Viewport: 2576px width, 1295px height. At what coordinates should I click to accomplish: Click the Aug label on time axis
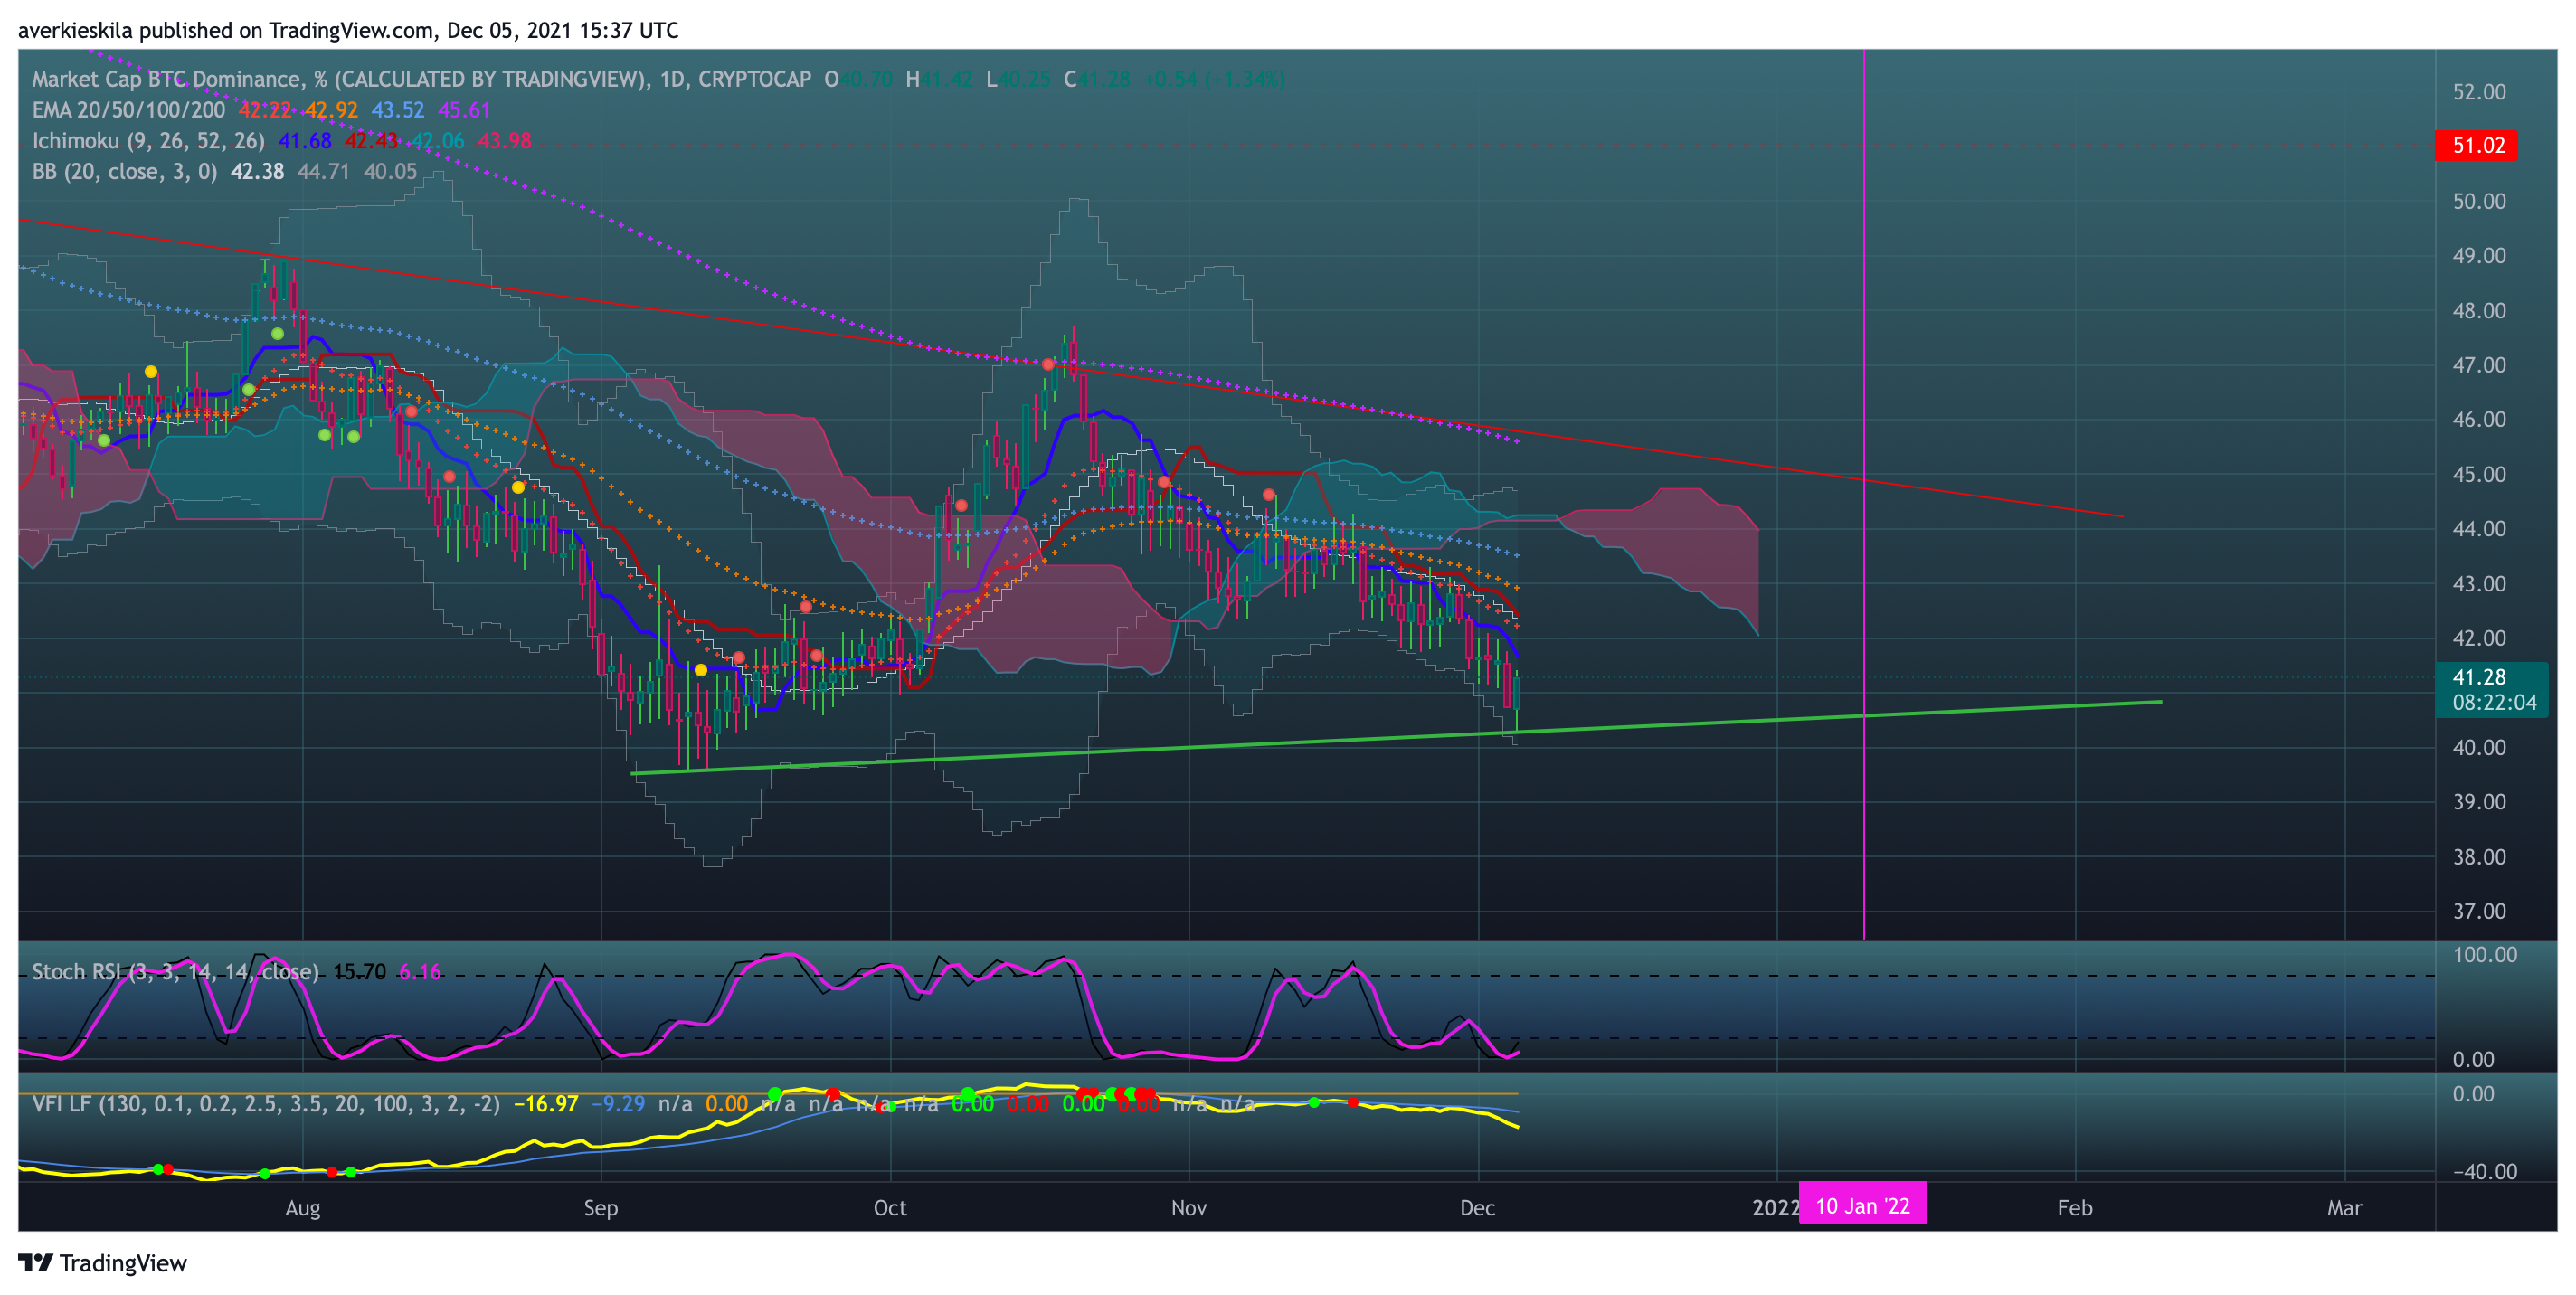[303, 1208]
